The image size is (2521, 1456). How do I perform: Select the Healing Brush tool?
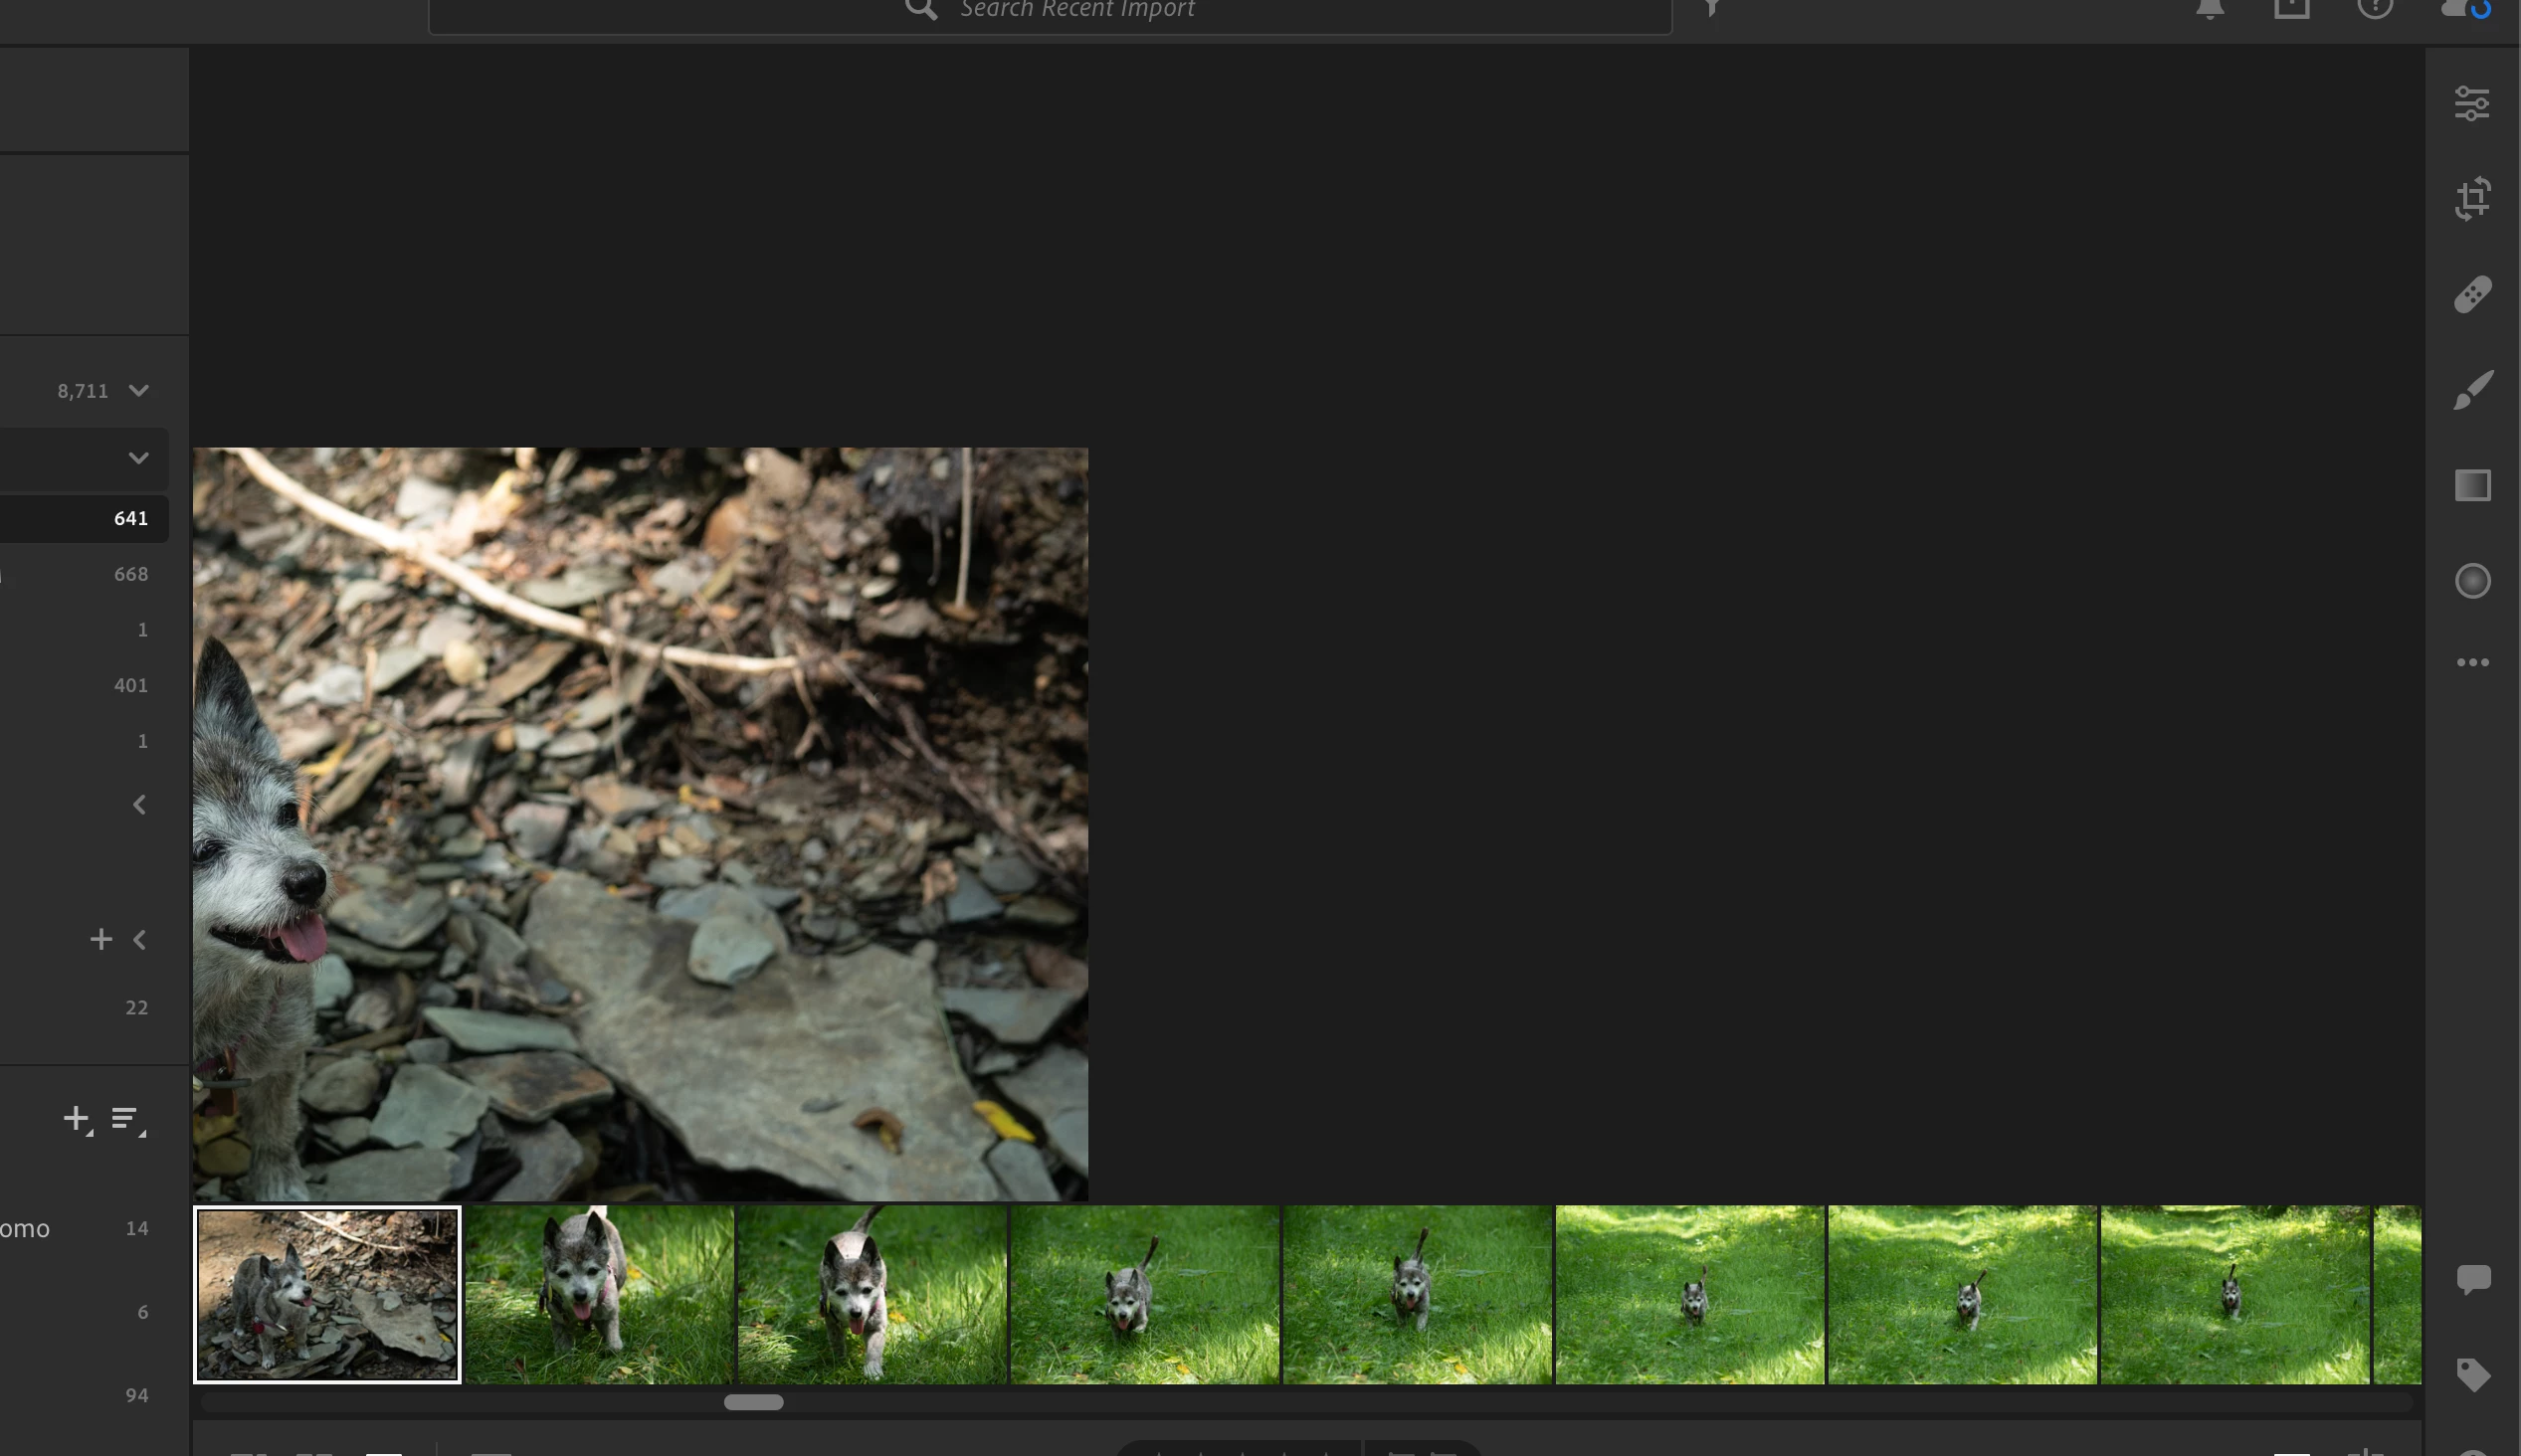[x=2472, y=294]
